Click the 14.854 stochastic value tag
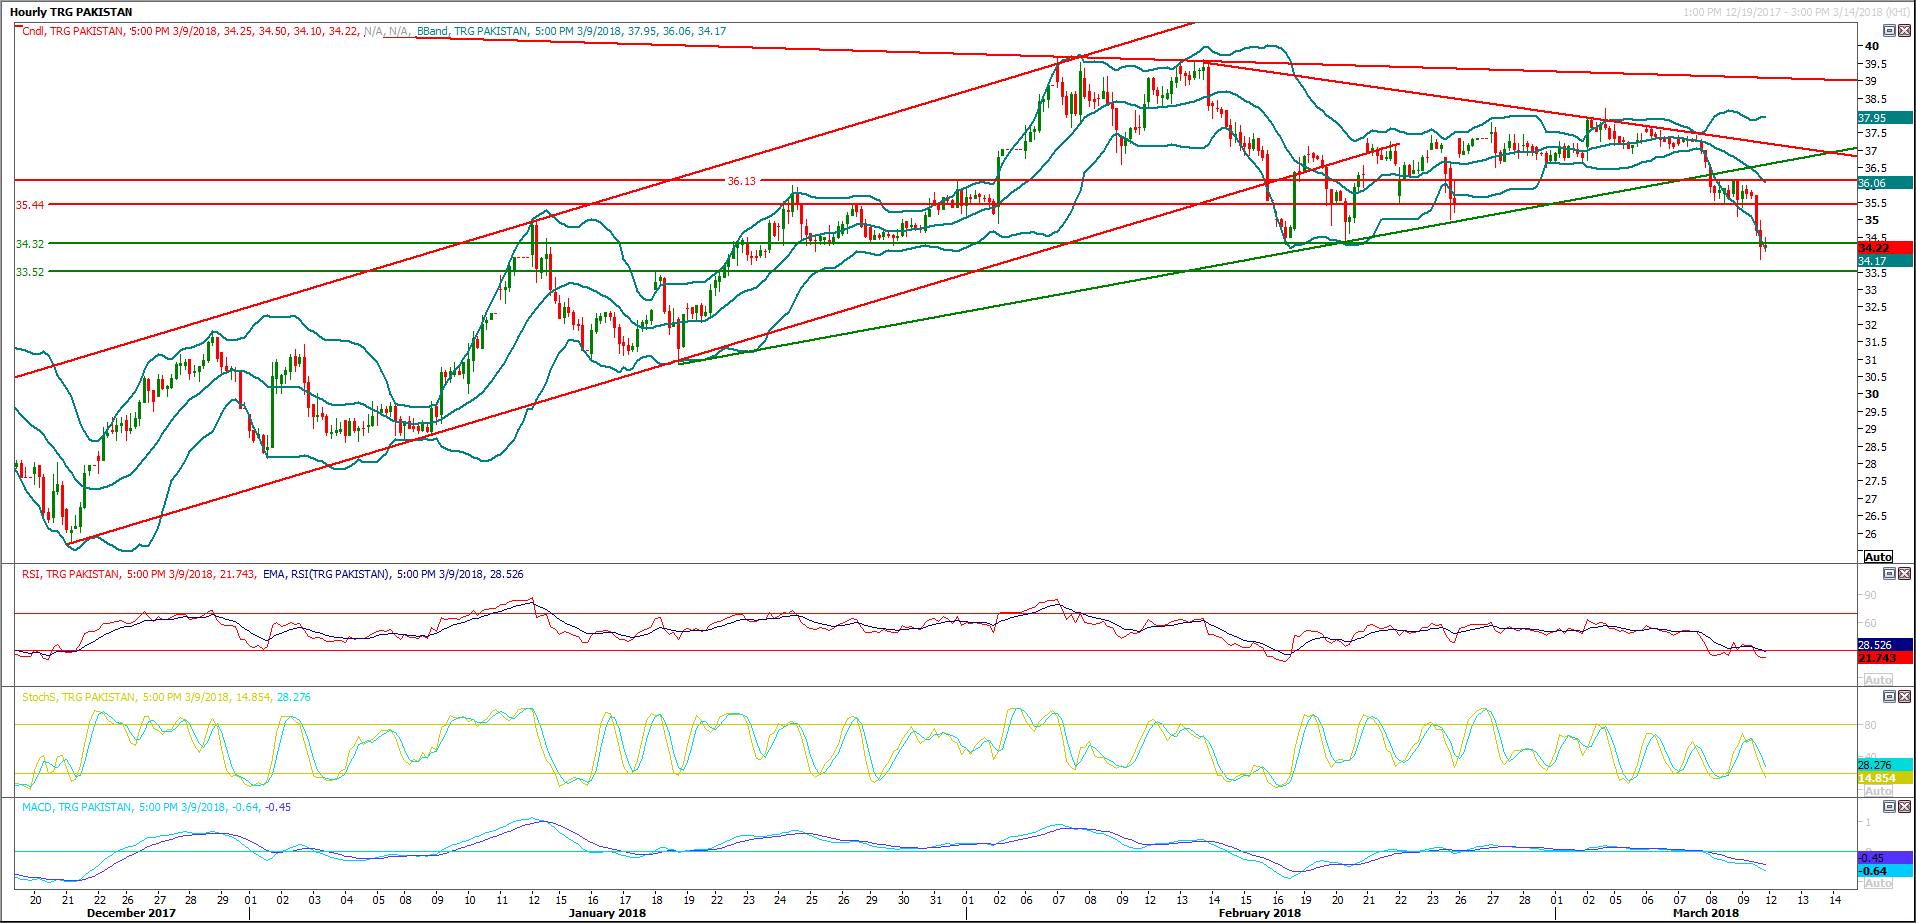 tap(1884, 778)
